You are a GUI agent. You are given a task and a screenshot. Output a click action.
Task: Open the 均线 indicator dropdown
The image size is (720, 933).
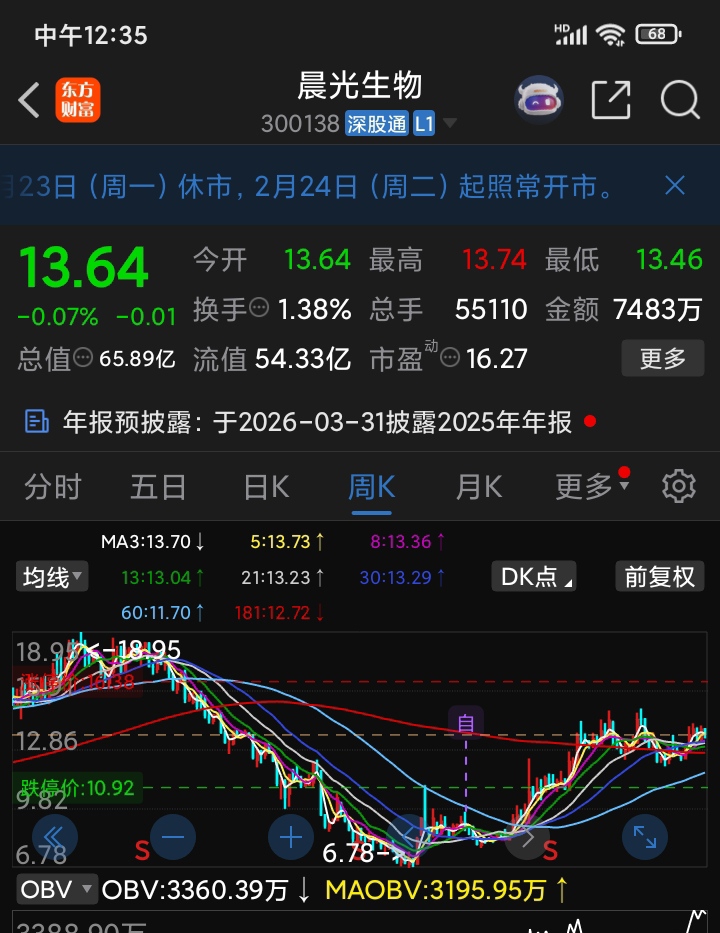coord(52,577)
